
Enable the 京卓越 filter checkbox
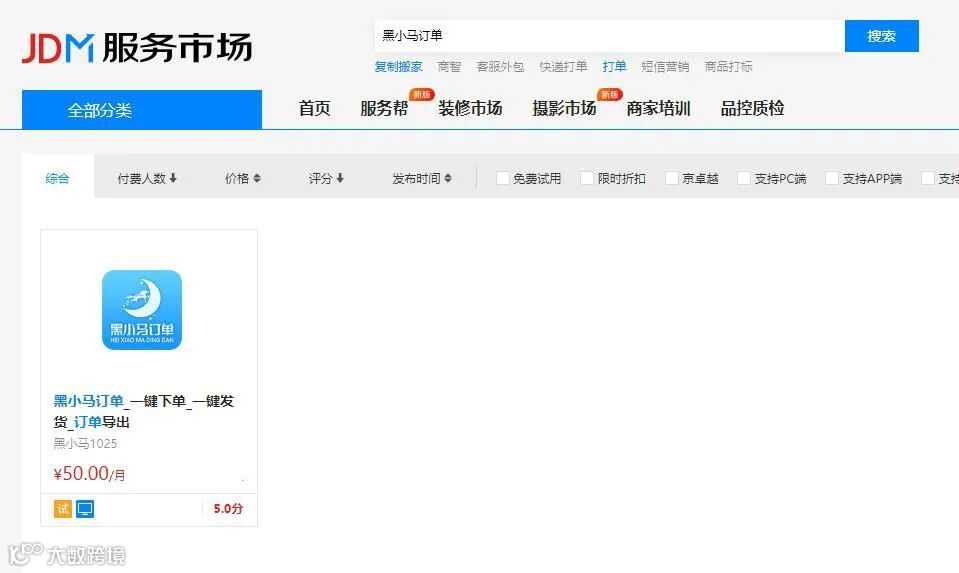coord(672,178)
